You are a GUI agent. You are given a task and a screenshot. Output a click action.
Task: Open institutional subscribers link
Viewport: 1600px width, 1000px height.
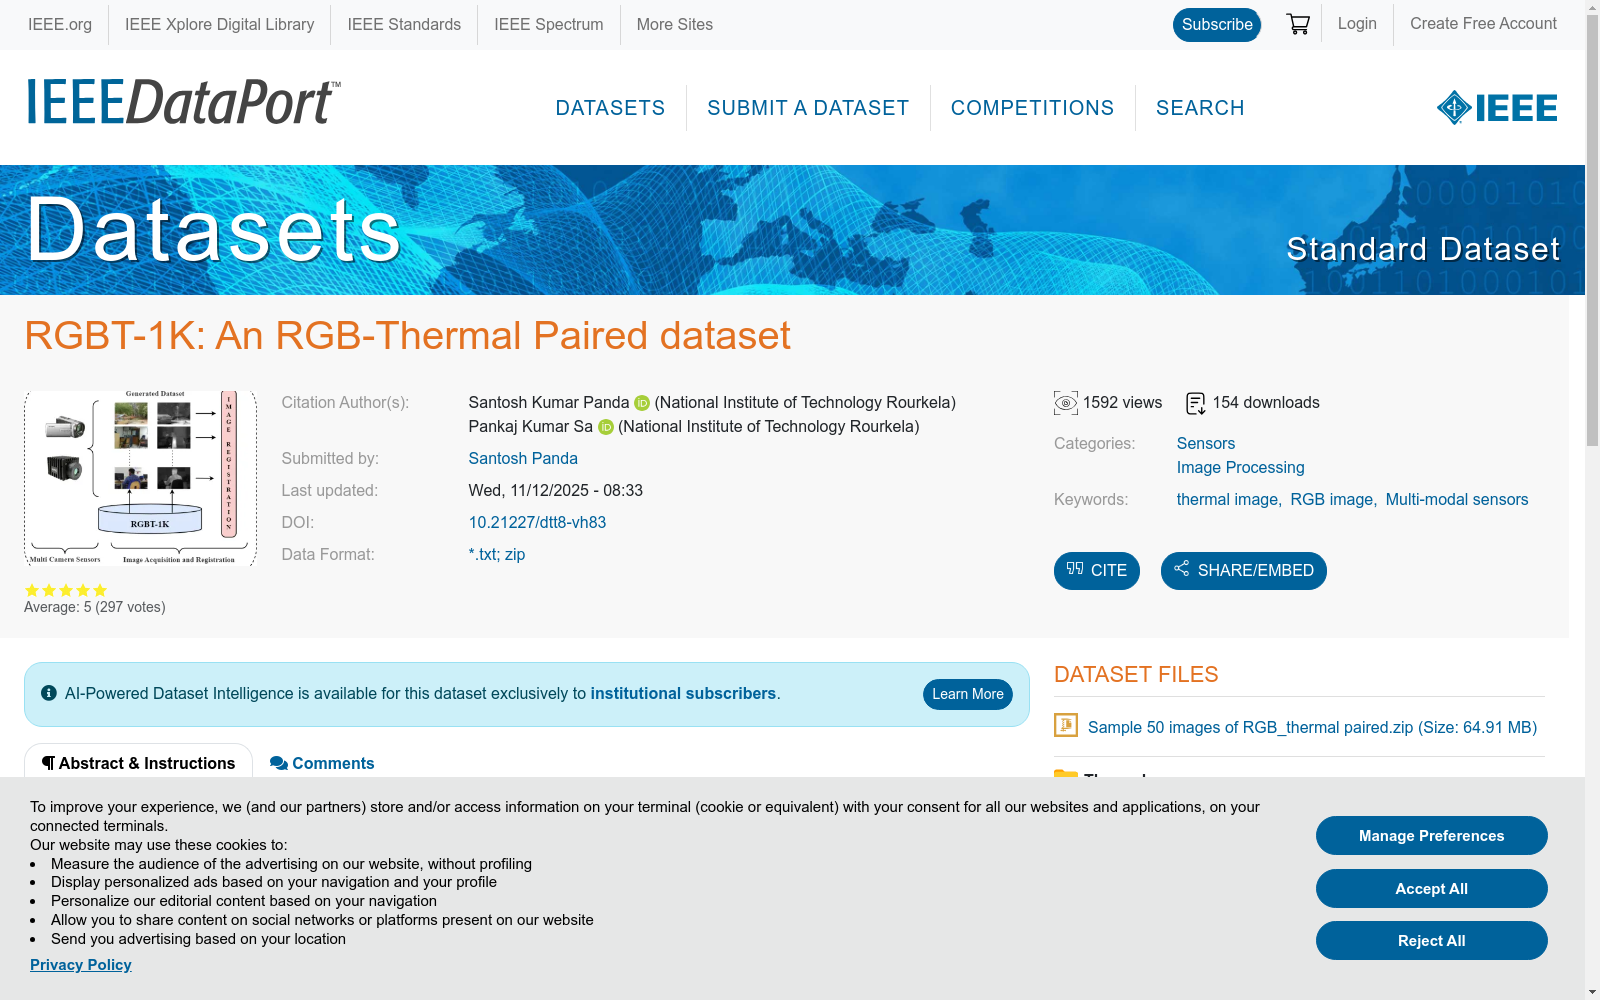(683, 694)
